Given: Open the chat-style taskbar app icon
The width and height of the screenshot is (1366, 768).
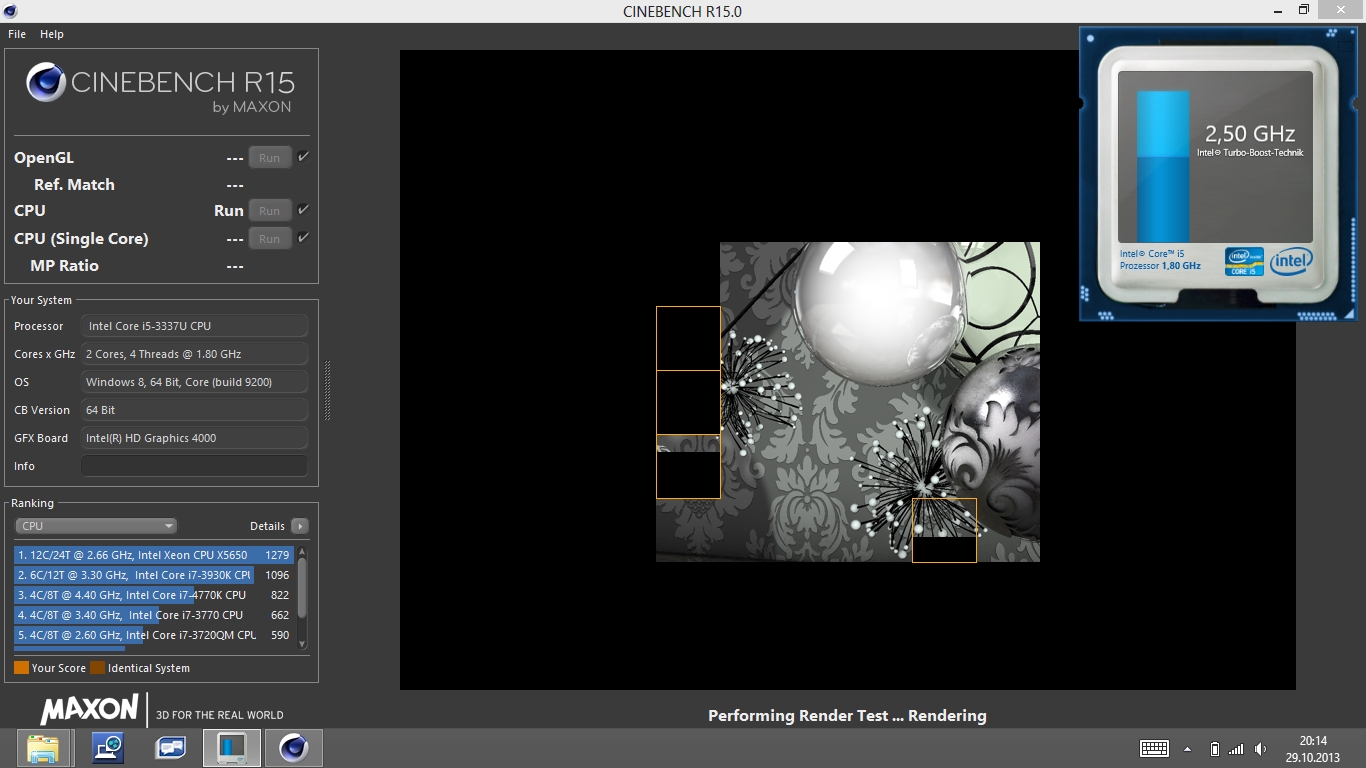Looking at the screenshot, I should click(x=170, y=748).
